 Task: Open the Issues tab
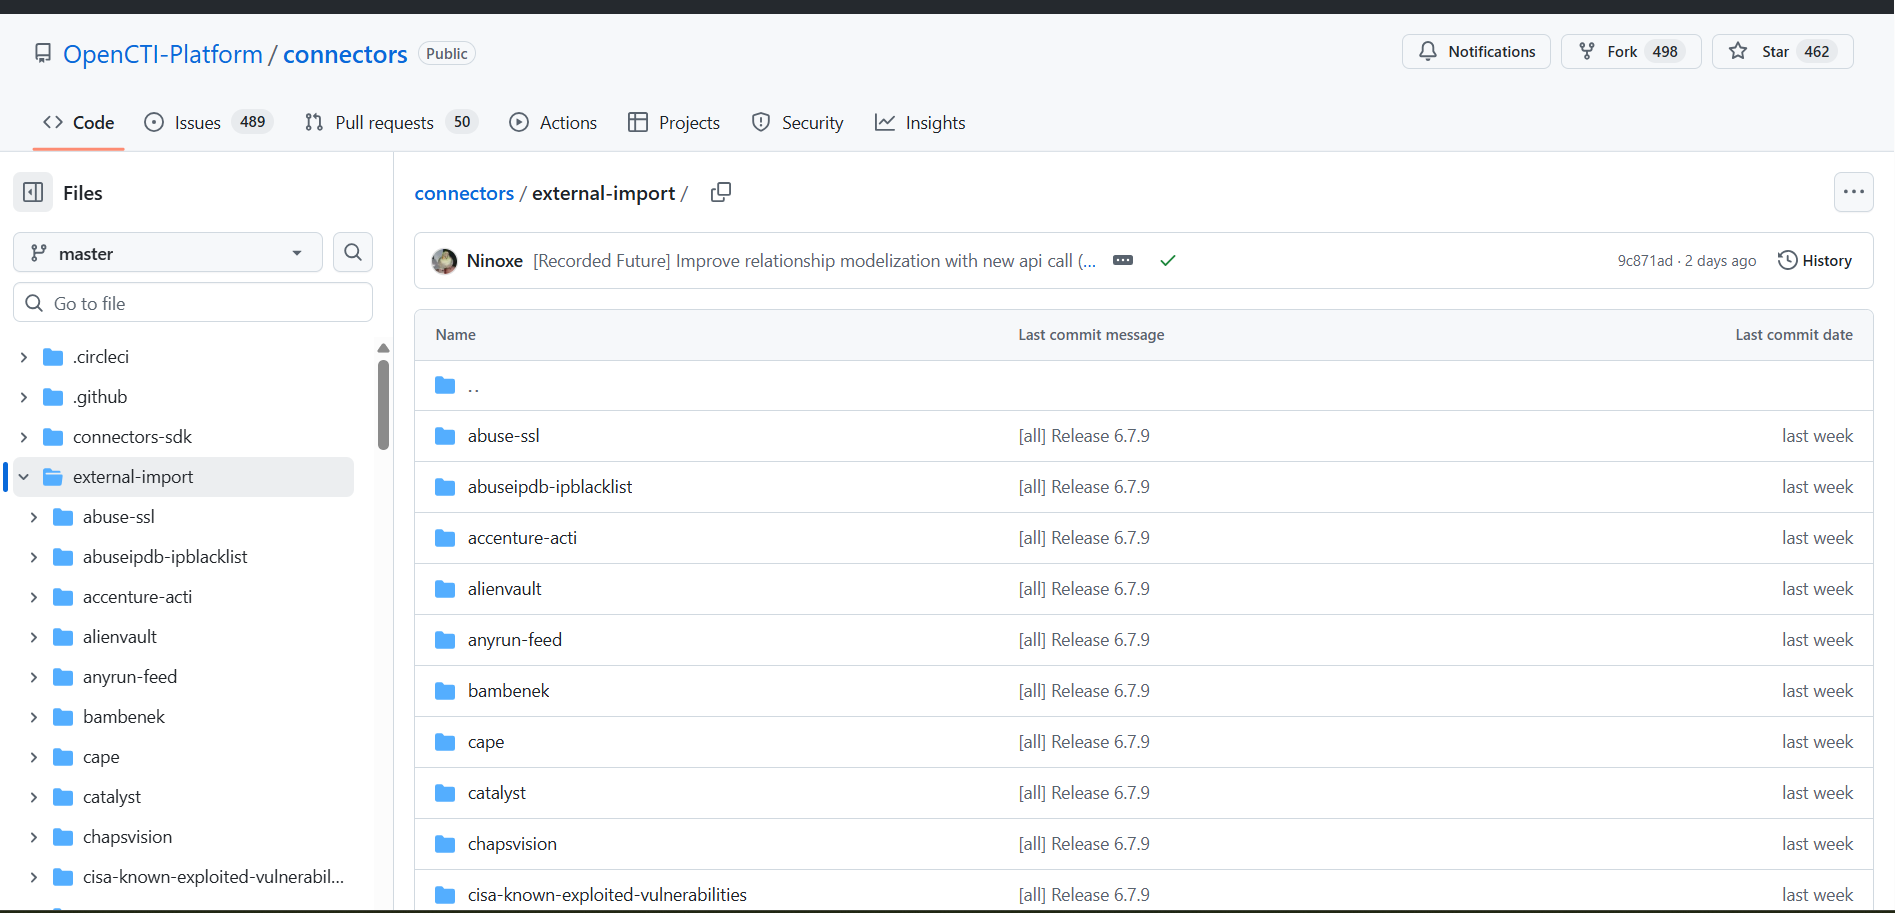[208, 122]
